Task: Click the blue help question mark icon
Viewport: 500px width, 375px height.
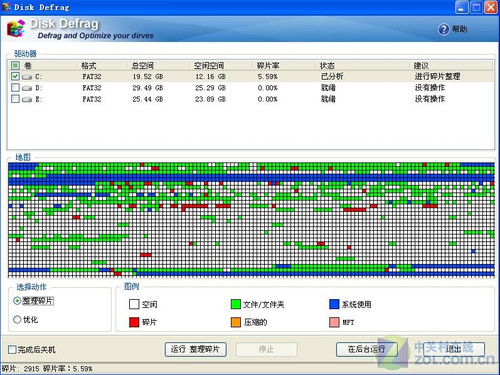Action: [x=443, y=29]
